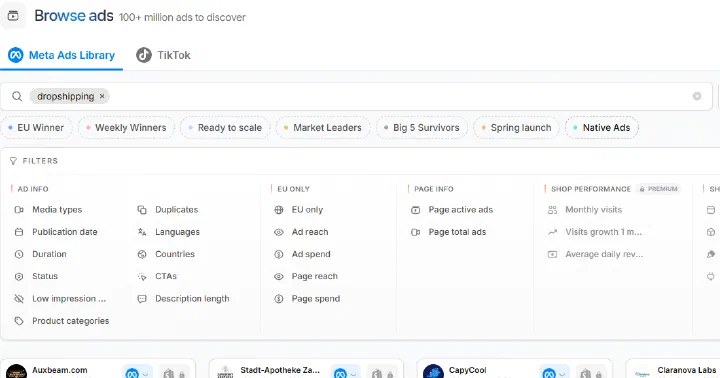Select the Ready to scale preset
This screenshot has width=720, height=378.
225,128
